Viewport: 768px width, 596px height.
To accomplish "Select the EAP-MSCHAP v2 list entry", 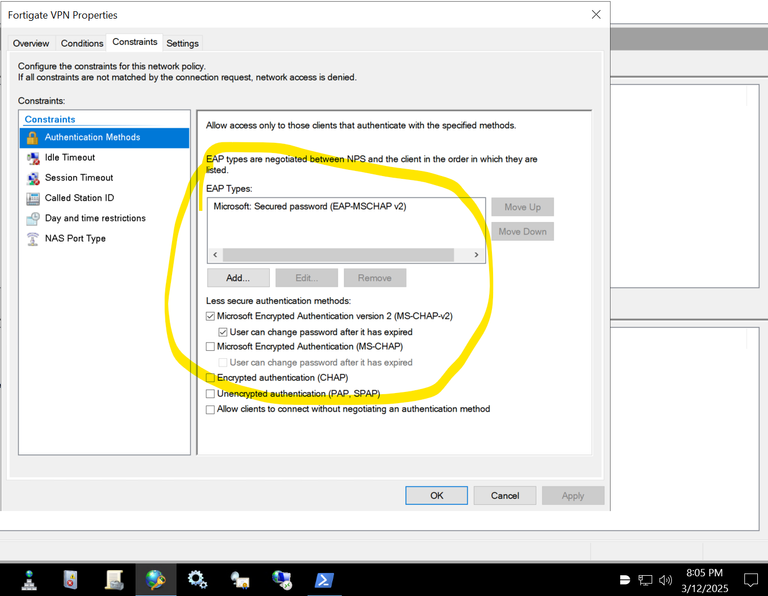I will [310, 207].
